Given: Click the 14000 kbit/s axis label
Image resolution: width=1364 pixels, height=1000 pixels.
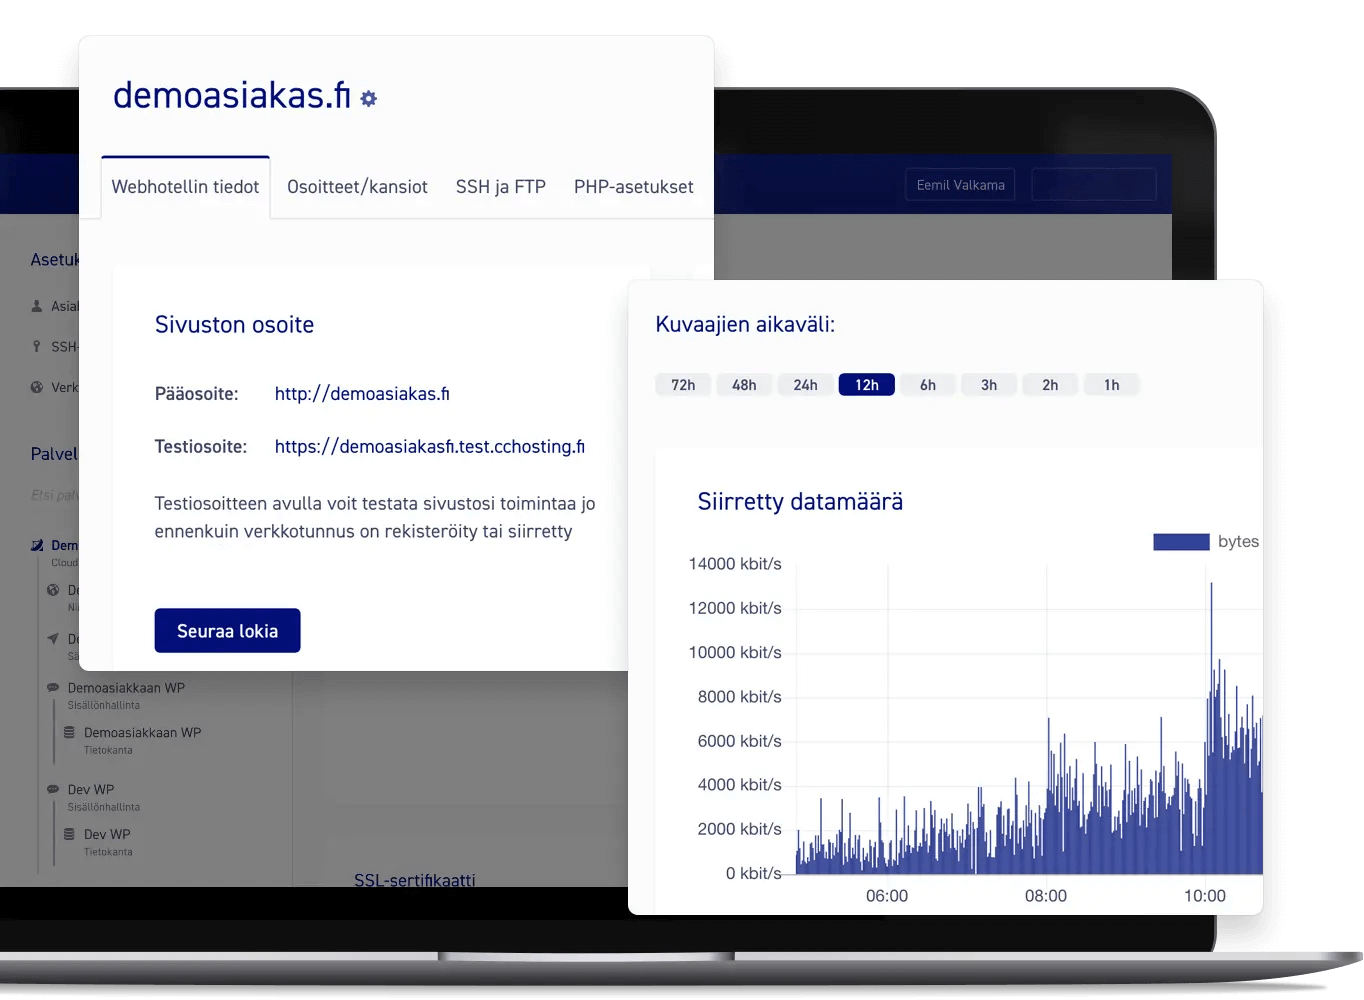Looking at the screenshot, I should pyautogui.click(x=735, y=564).
